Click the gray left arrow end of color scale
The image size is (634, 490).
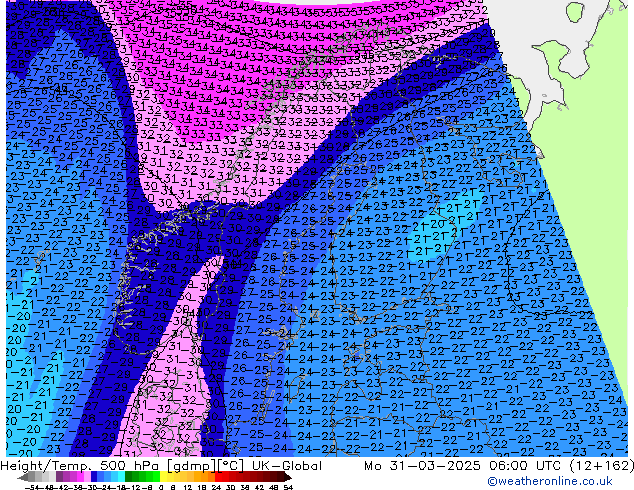pyautogui.click(x=23, y=477)
